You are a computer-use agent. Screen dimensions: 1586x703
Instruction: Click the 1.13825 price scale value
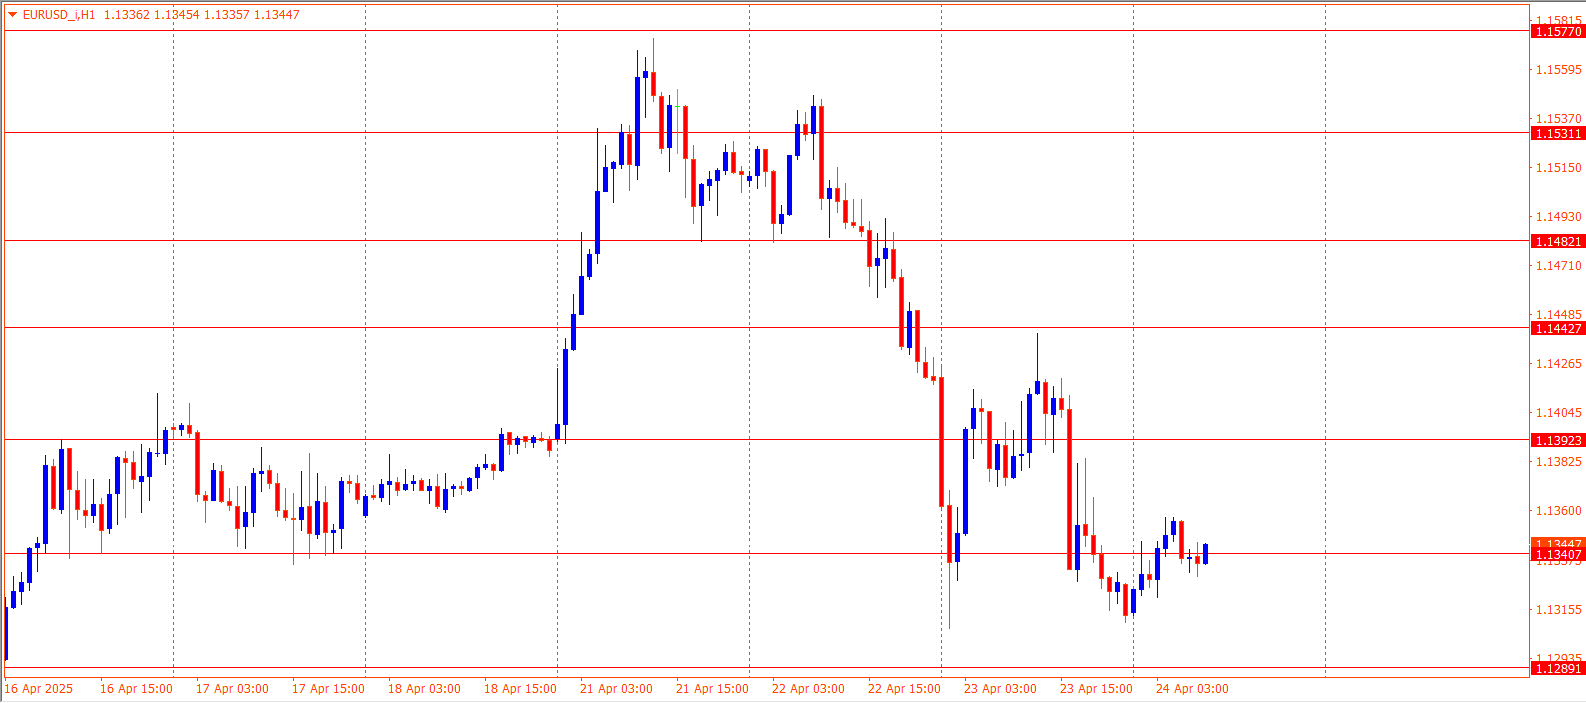pos(1559,461)
